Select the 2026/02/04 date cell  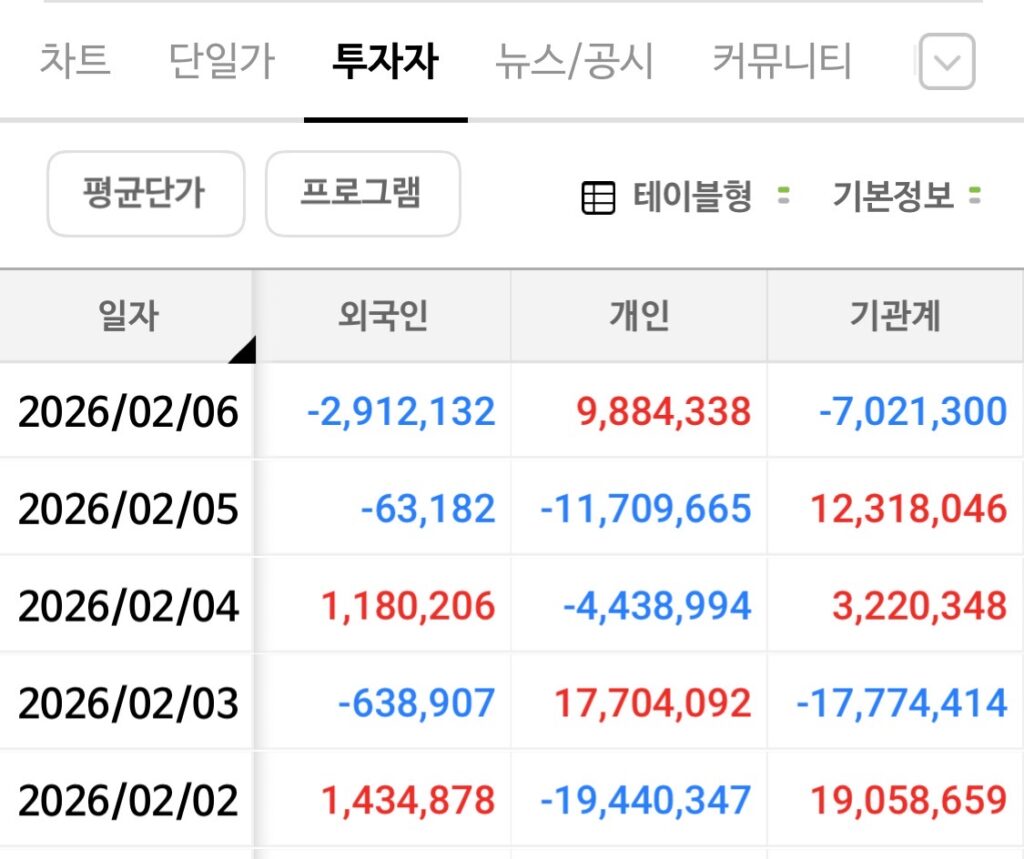[x=128, y=606]
